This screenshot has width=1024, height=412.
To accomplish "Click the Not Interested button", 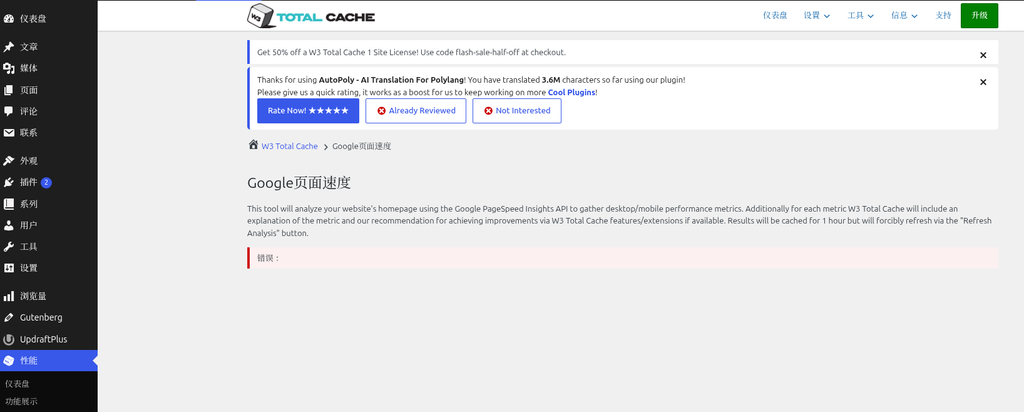I will tap(517, 111).
